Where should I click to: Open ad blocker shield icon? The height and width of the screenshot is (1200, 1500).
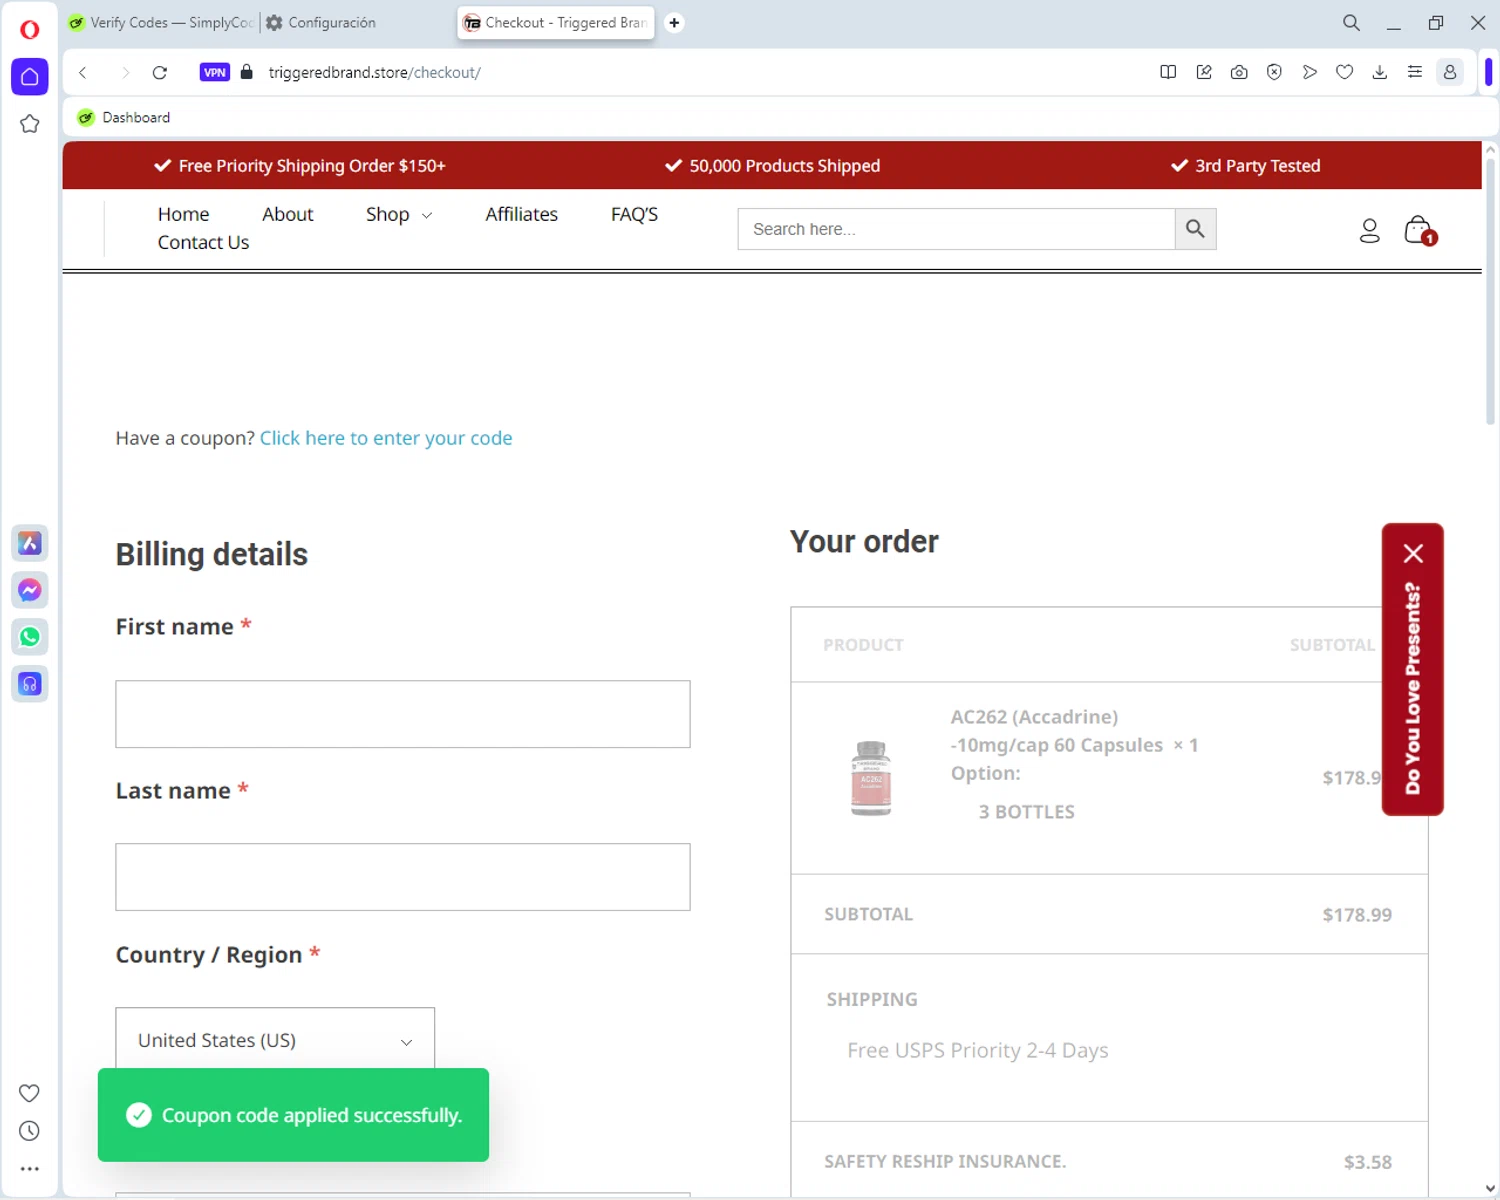[x=1274, y=72]
